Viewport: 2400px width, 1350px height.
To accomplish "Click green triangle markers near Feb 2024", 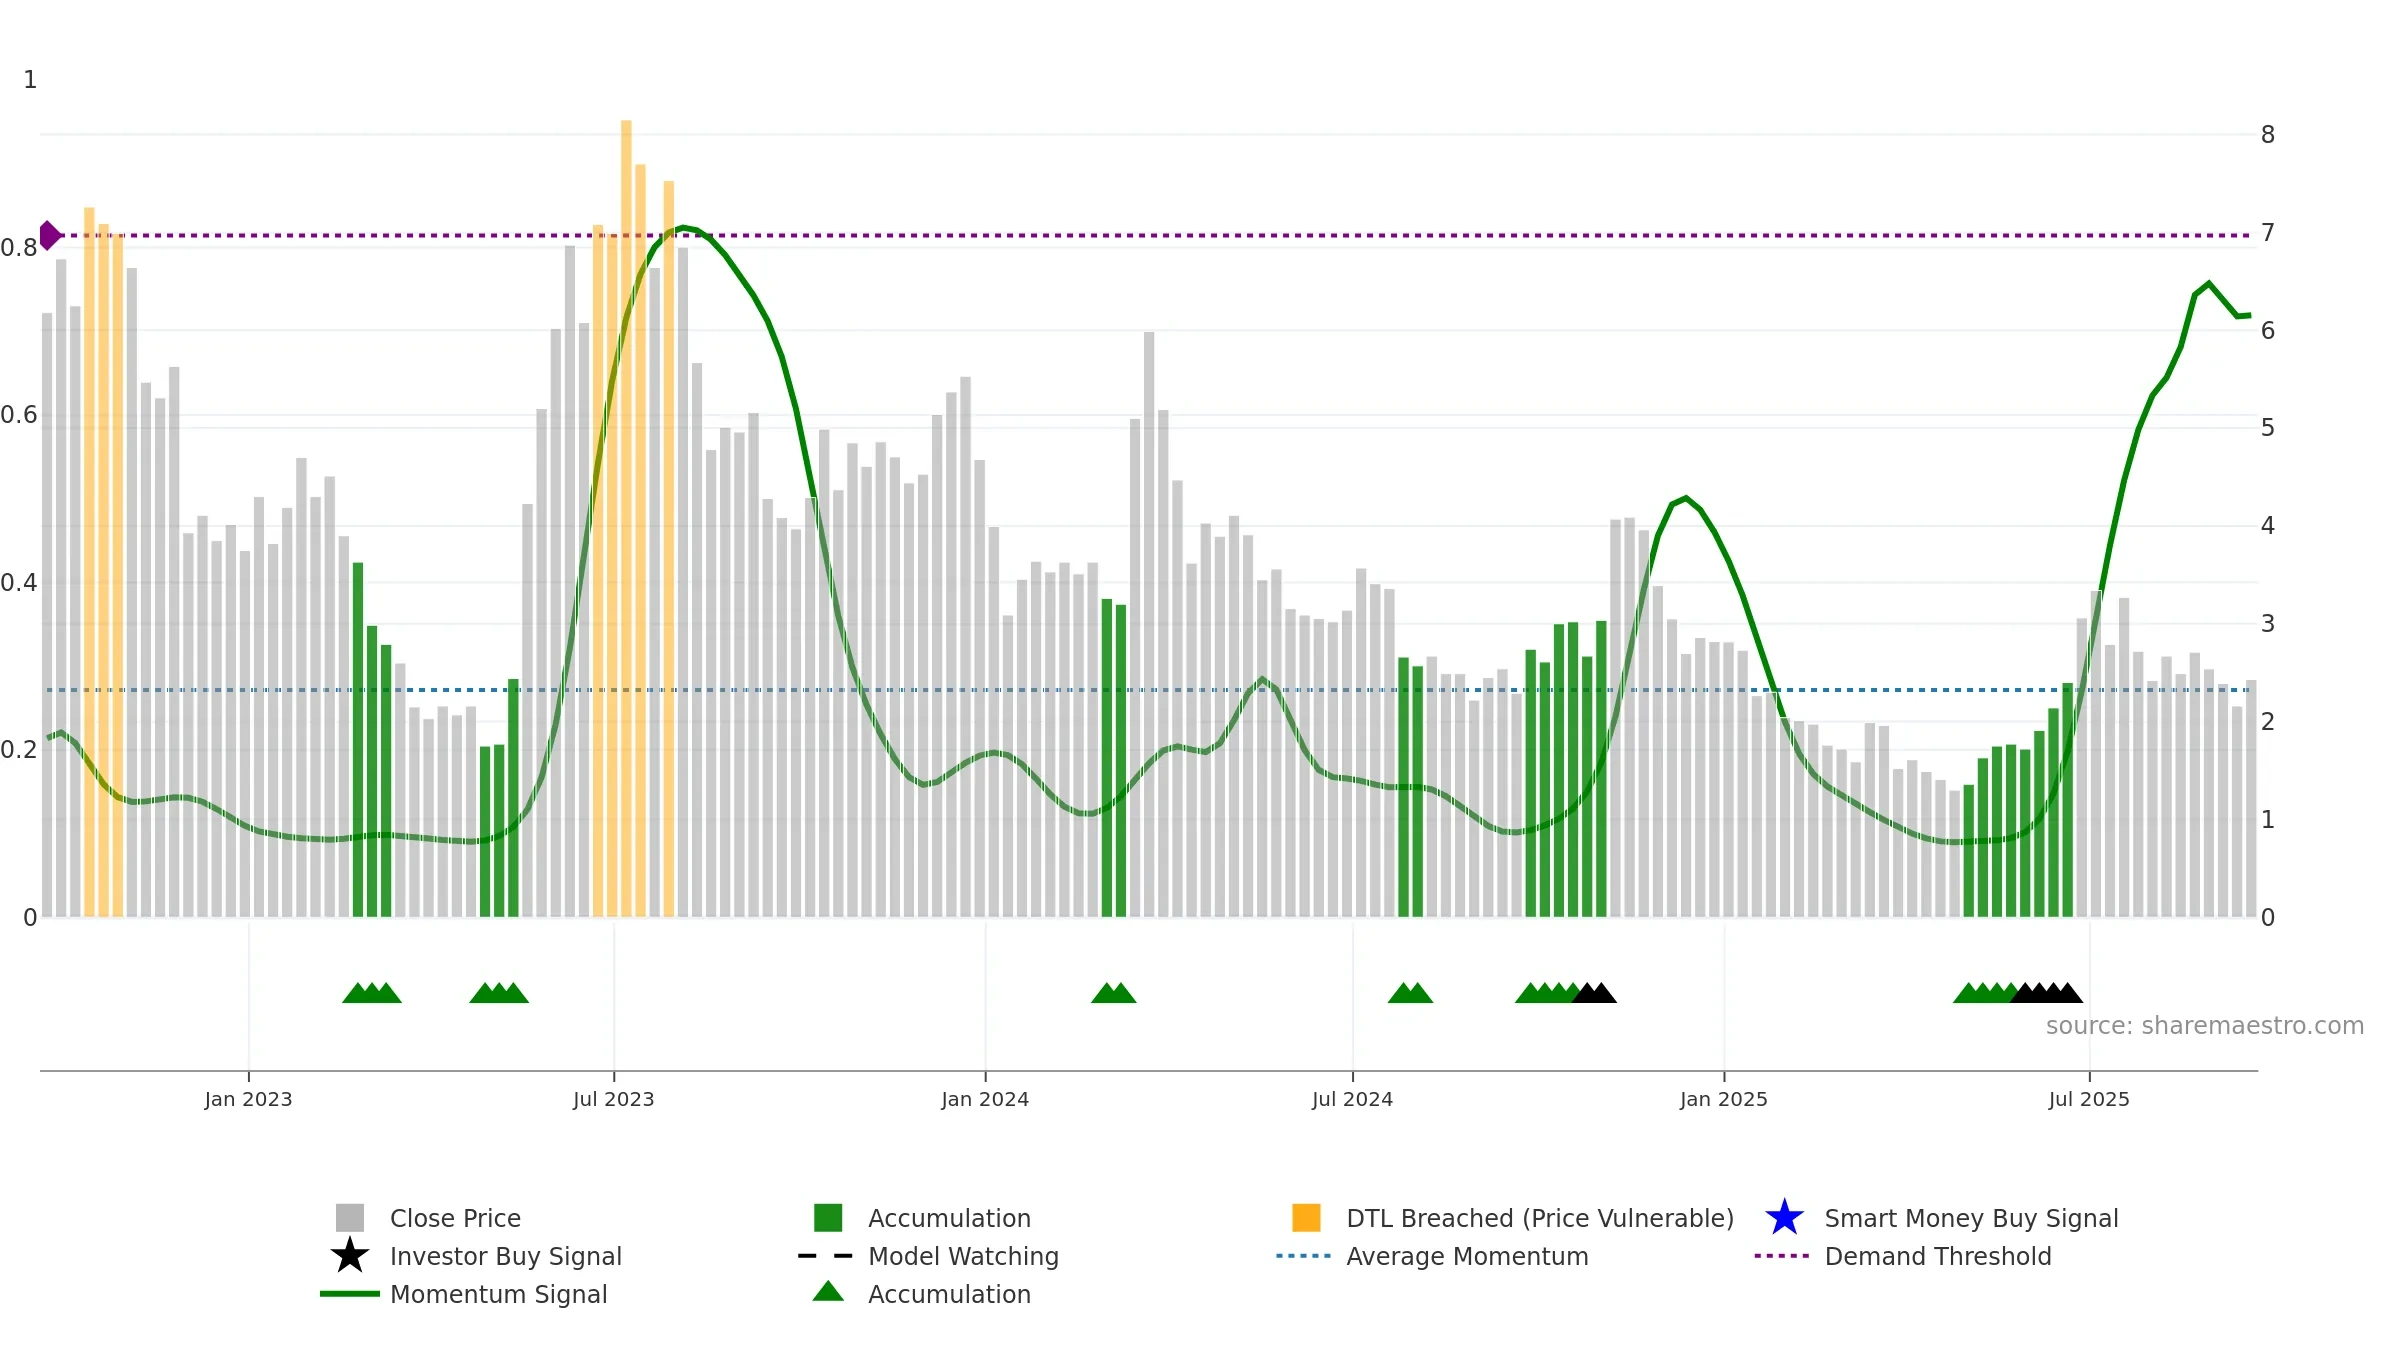I will pyautogui.click(x=1113, y=993).
